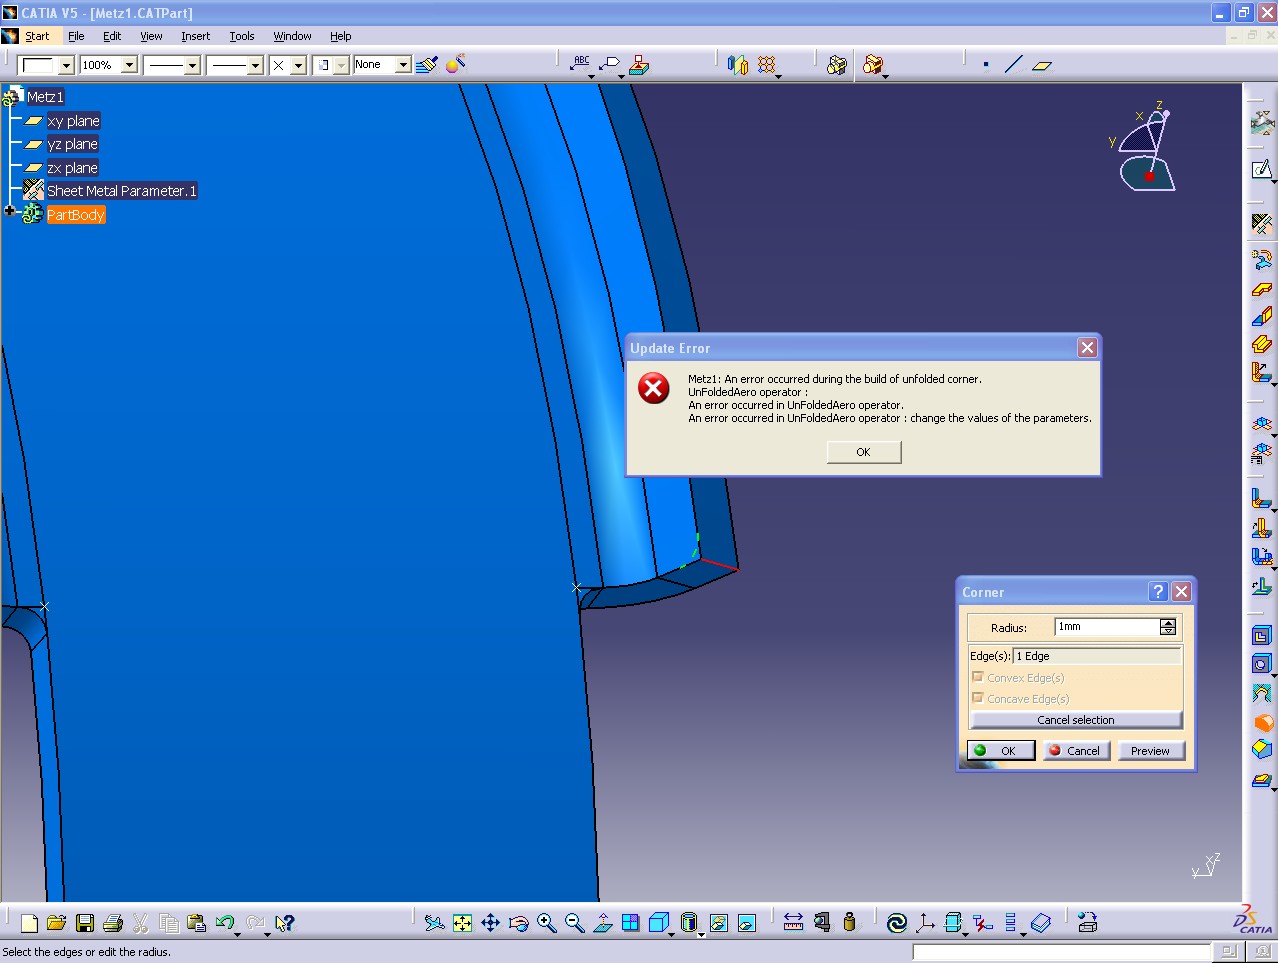The height and width of the screenshot is (963, 1278).
Task: Click Preview in the Corner dialog
Action: coord(1151,750)
